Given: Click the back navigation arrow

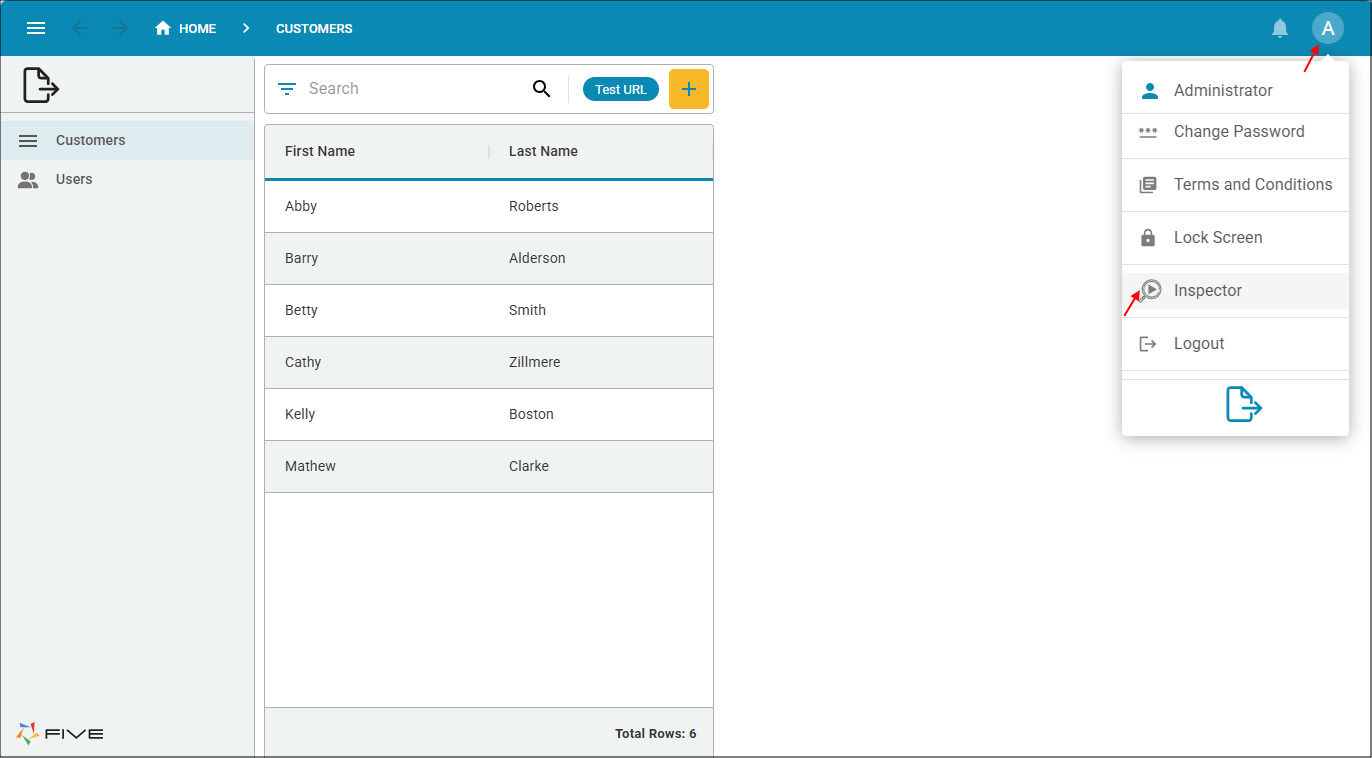Looking at the screenshot, I should pyautogui.click(x=80, y=28).
